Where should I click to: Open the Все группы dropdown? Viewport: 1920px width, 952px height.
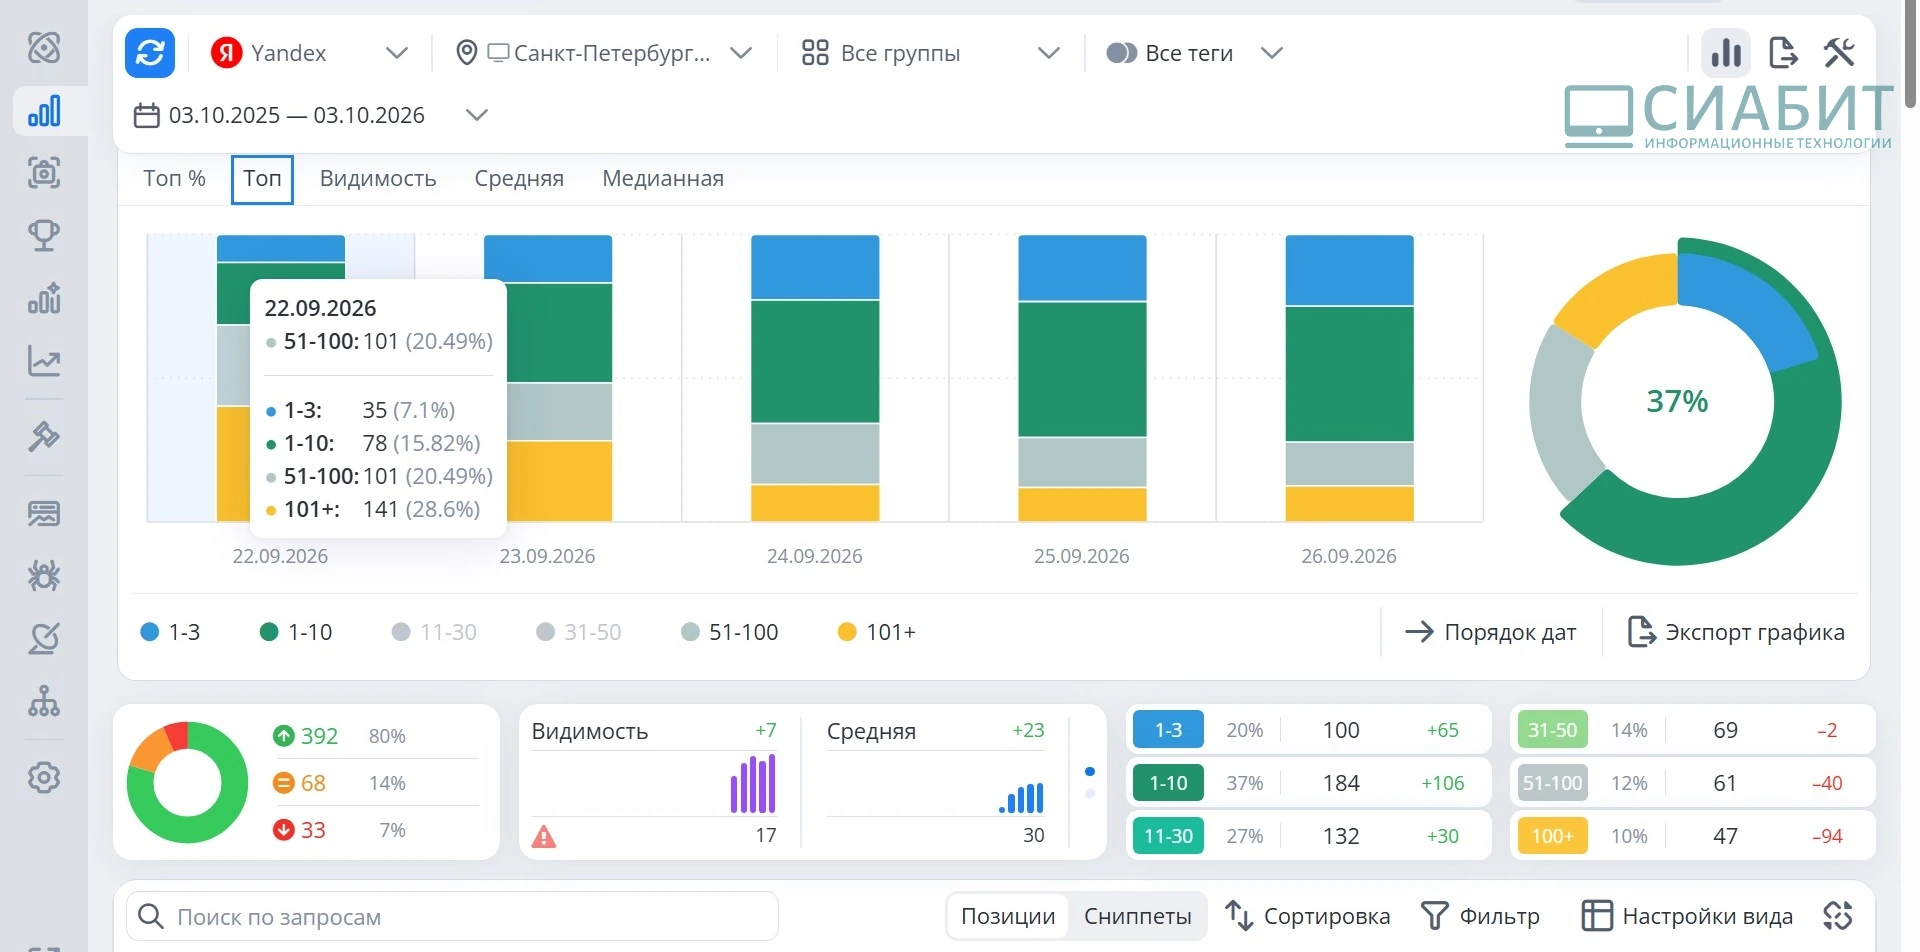coord(930,53)
